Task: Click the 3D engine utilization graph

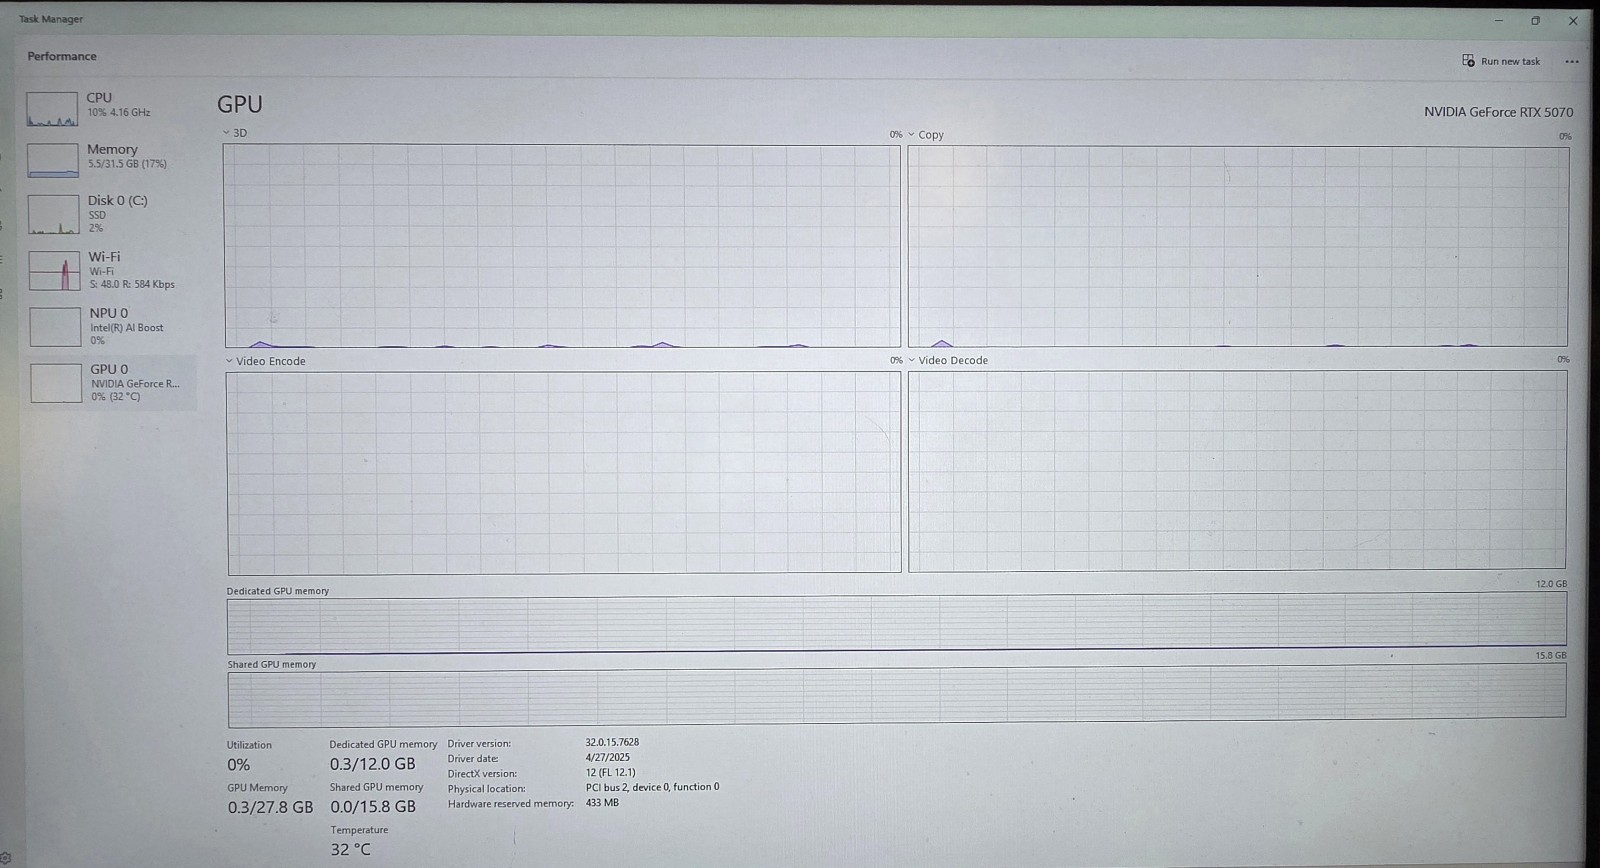Action: click(x=562, y=246)
